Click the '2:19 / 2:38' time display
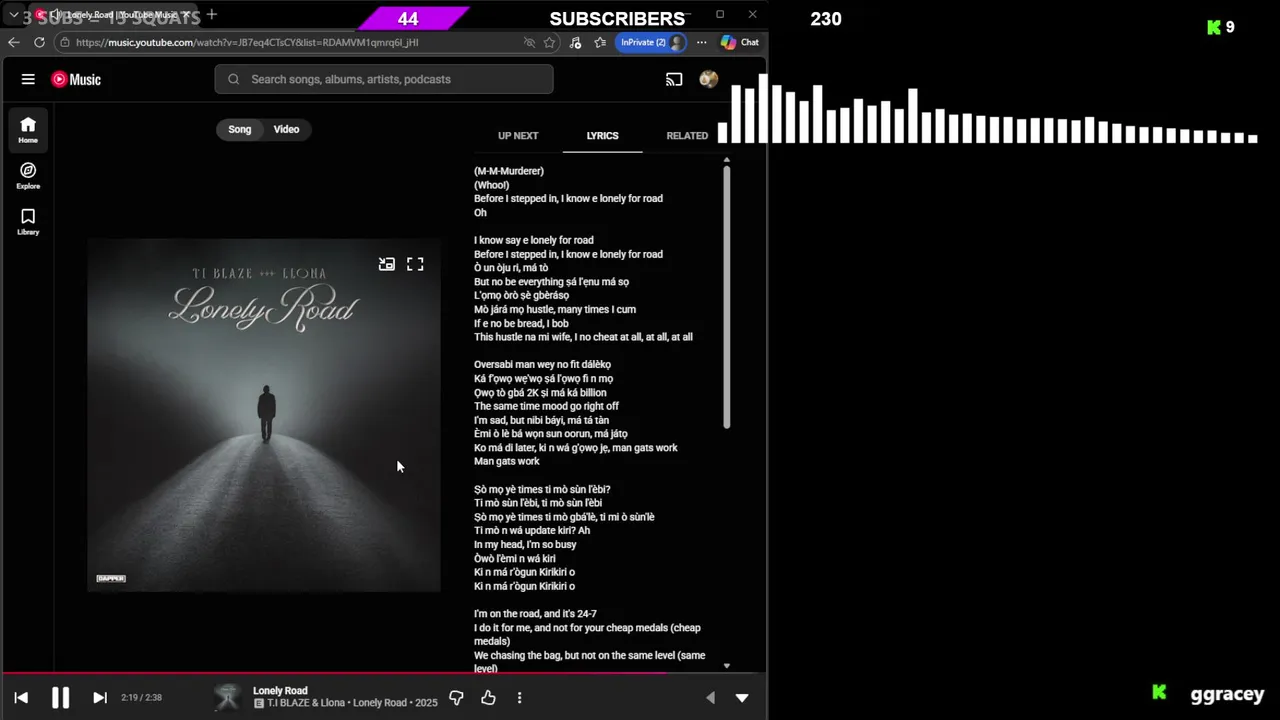1280x720 pixels. 141,698
